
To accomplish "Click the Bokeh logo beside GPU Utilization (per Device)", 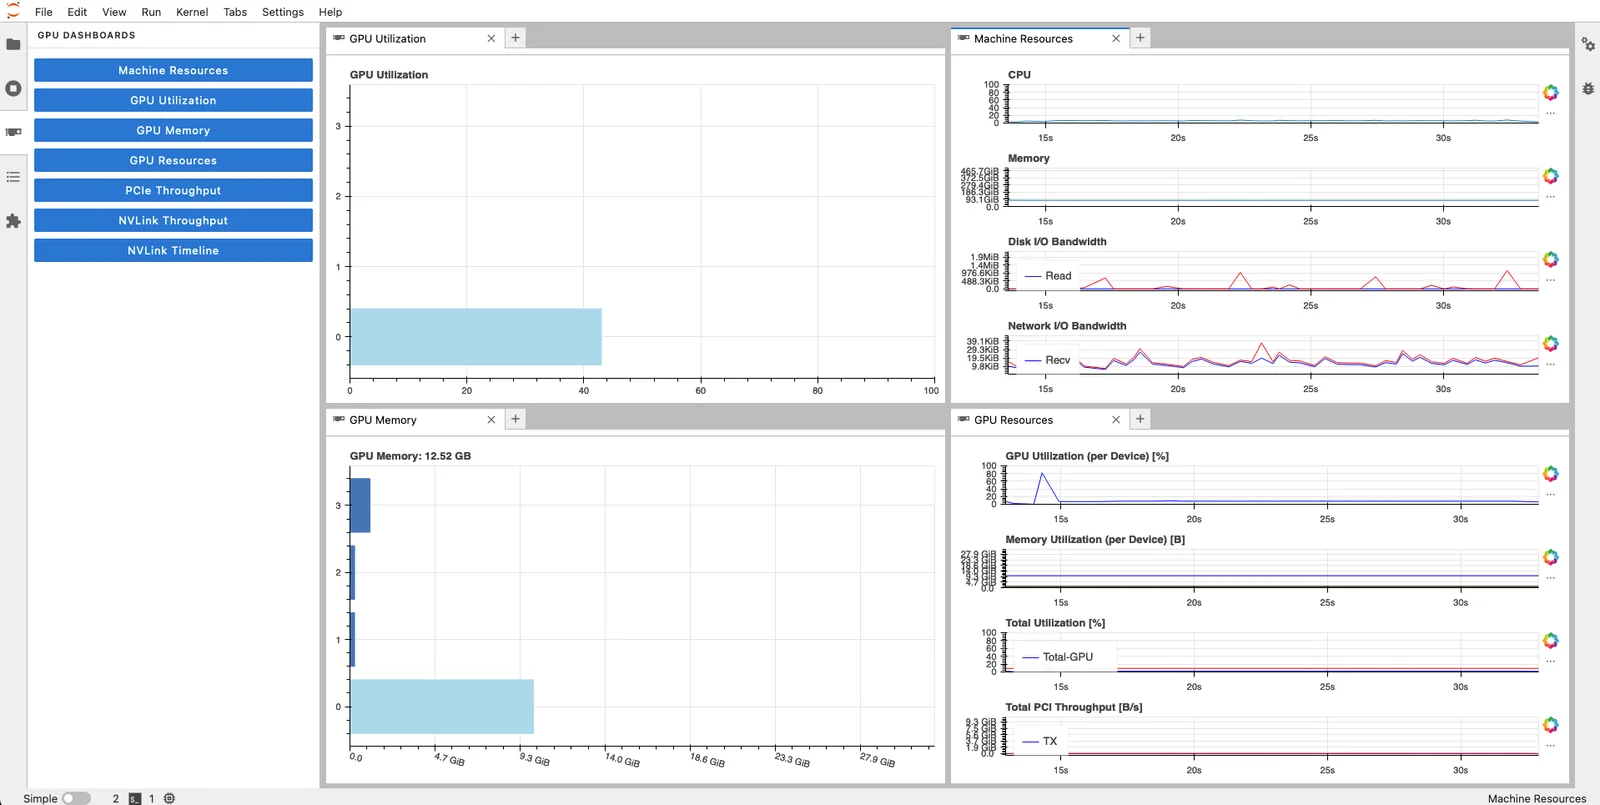I will pyautogui.click(x=1550, y=474).
